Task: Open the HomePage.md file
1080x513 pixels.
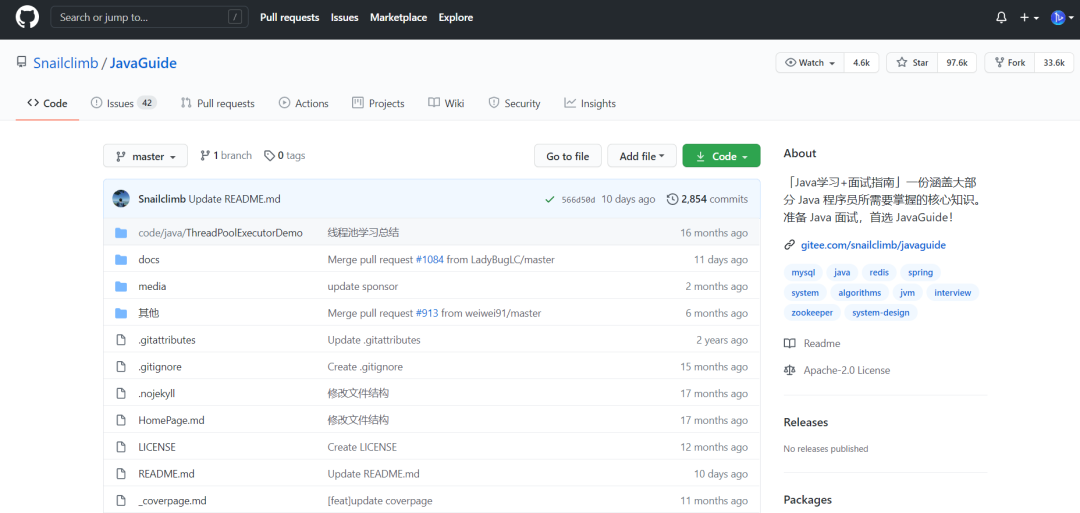Action: coord(172,420)
